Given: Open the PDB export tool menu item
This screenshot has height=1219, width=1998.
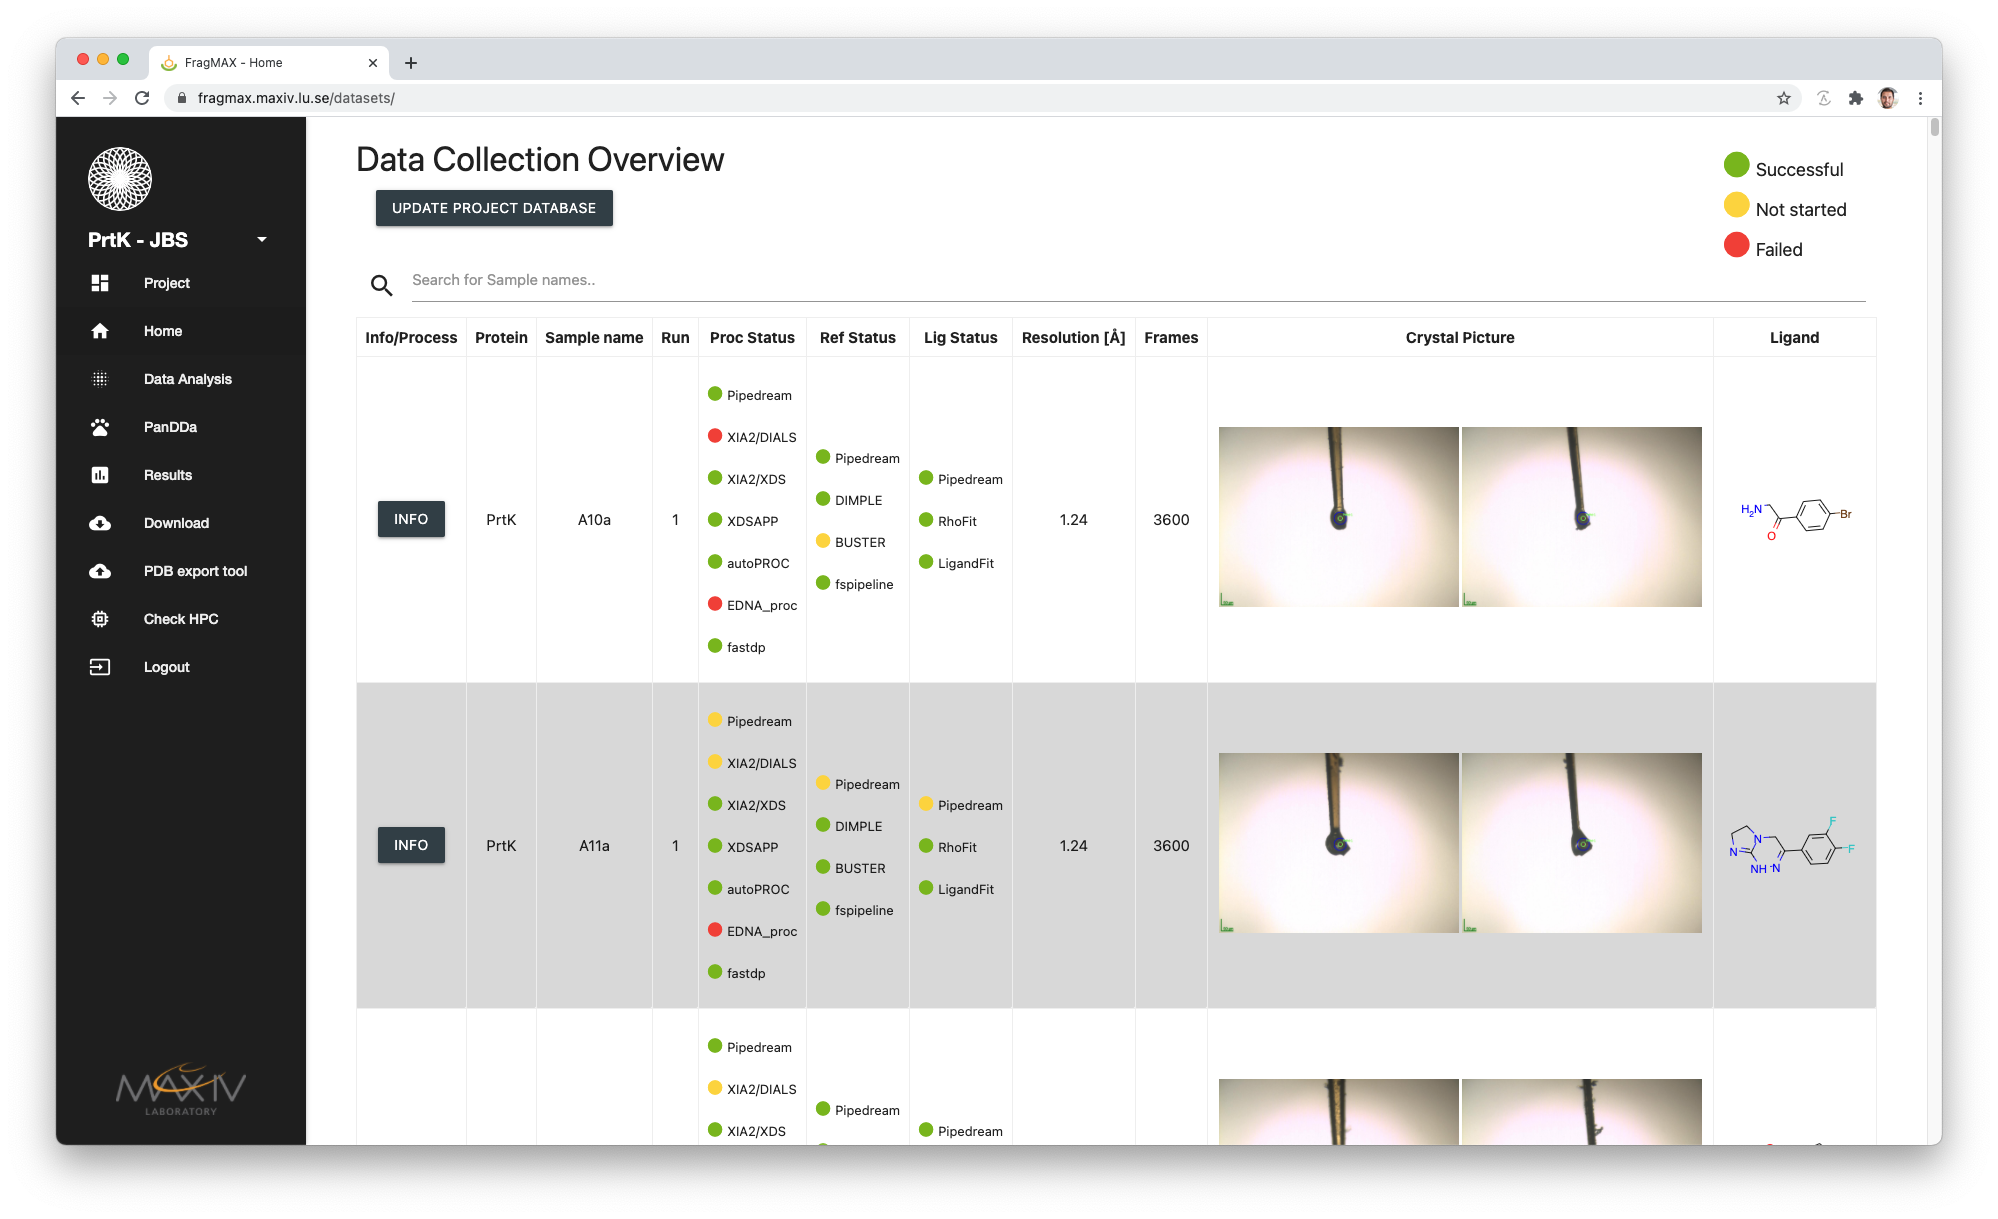Looking at the screenshot, I should [195, 571].
